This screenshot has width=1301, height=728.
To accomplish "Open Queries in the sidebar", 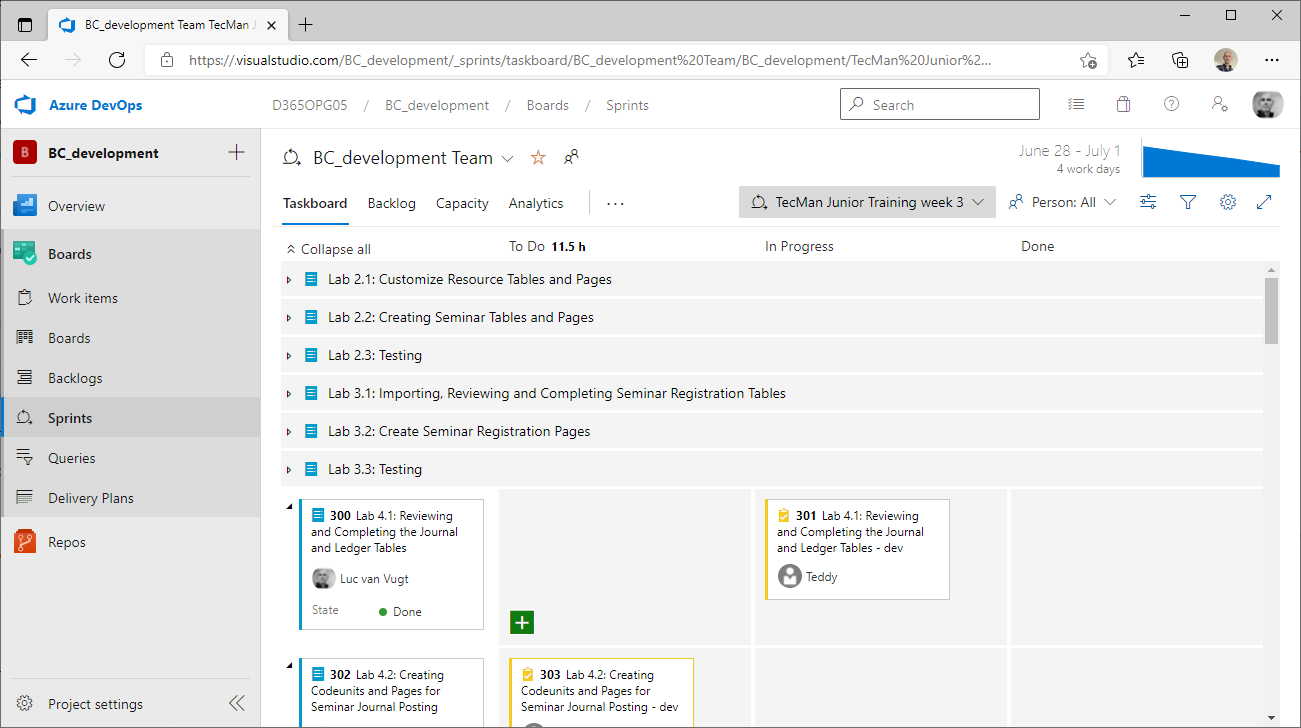I will (x=130, y=458).
